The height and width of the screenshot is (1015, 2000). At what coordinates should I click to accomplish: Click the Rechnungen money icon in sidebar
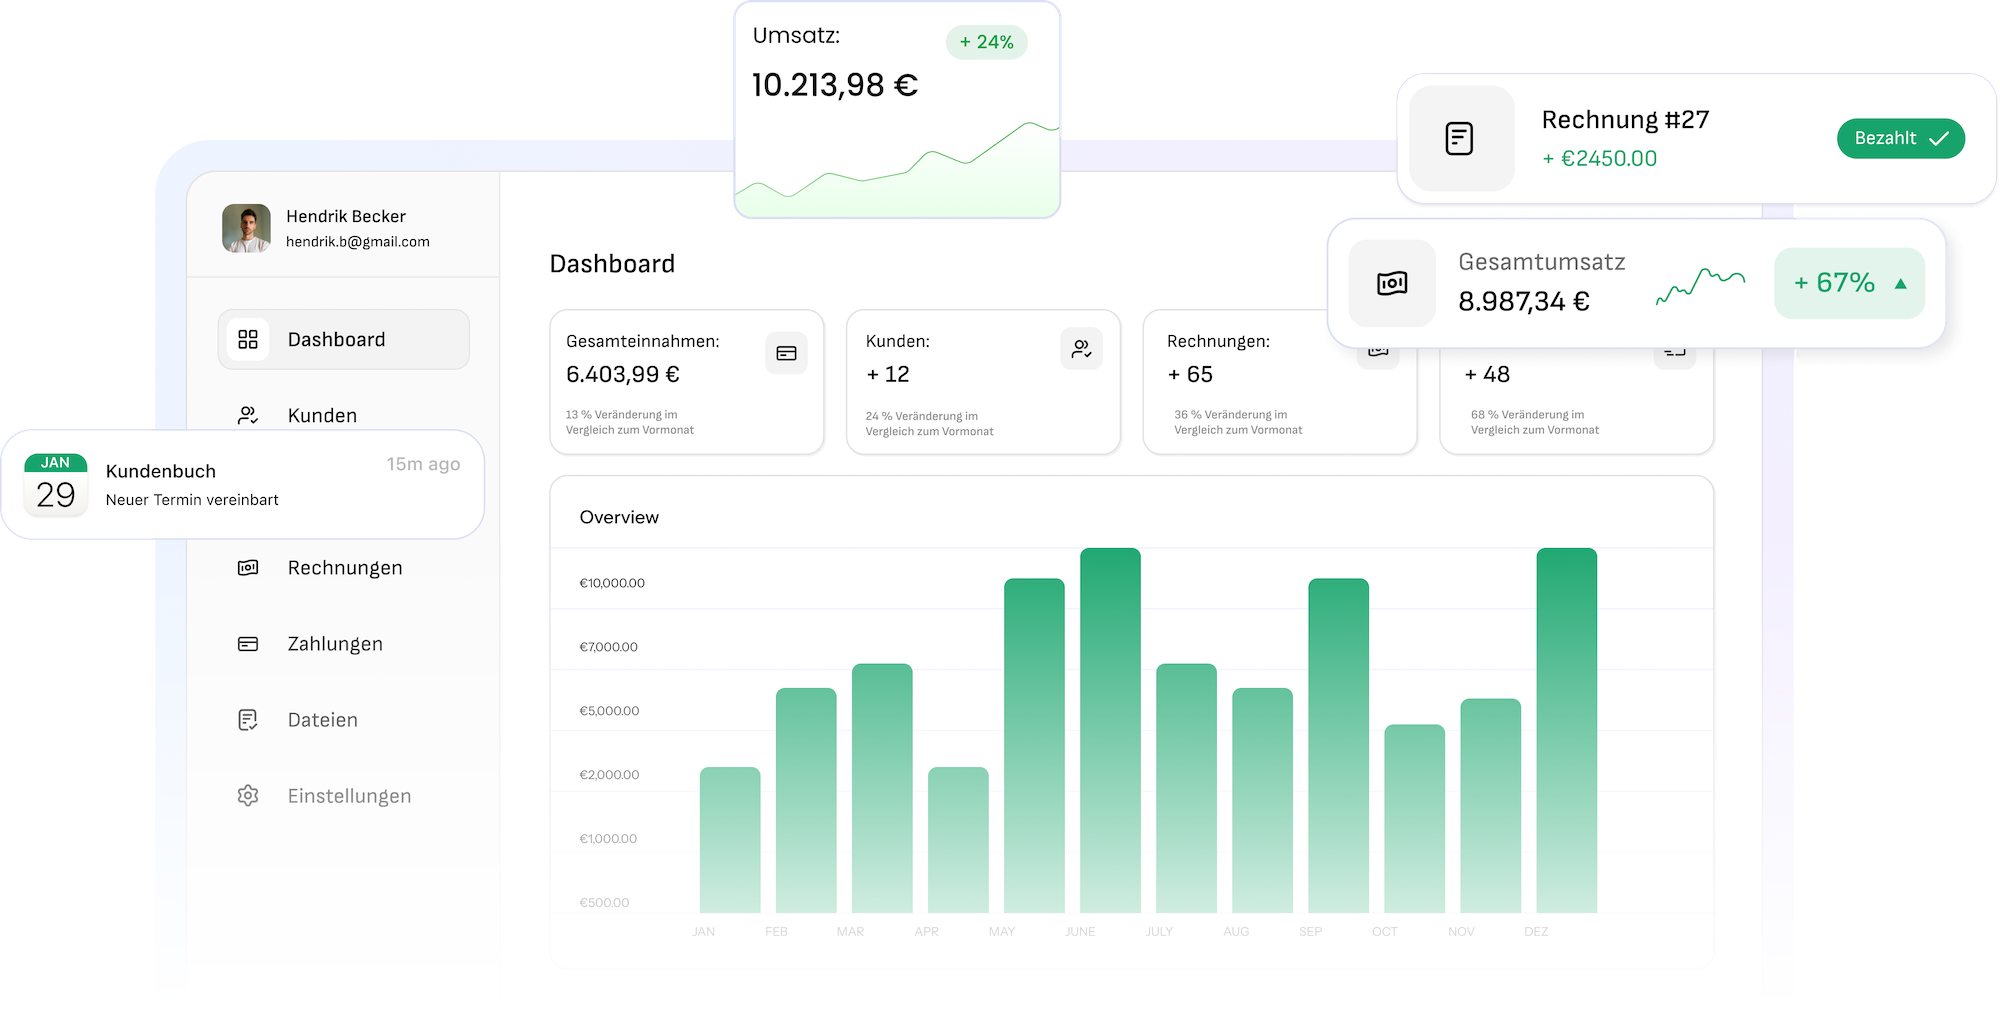point(248,568)
